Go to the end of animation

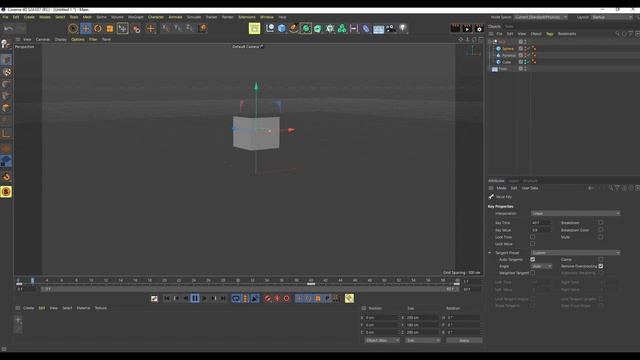point(223,298)
